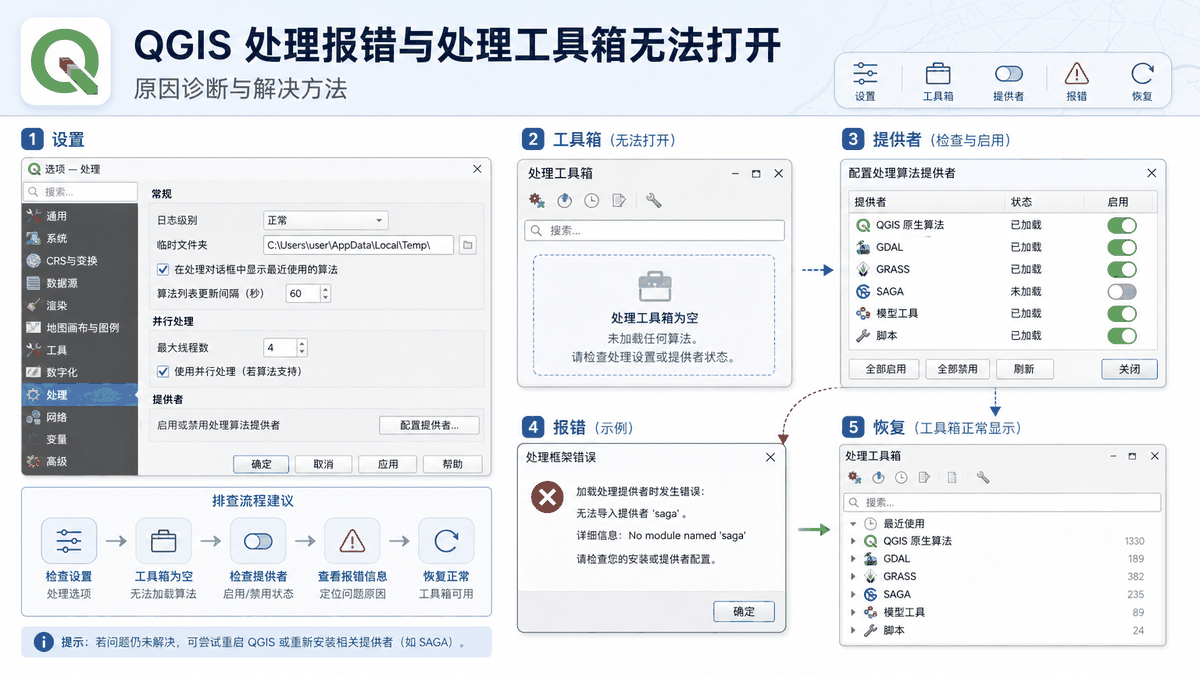
Task: Click 应用 in options dialog
Action: click(x=388, y=464)
